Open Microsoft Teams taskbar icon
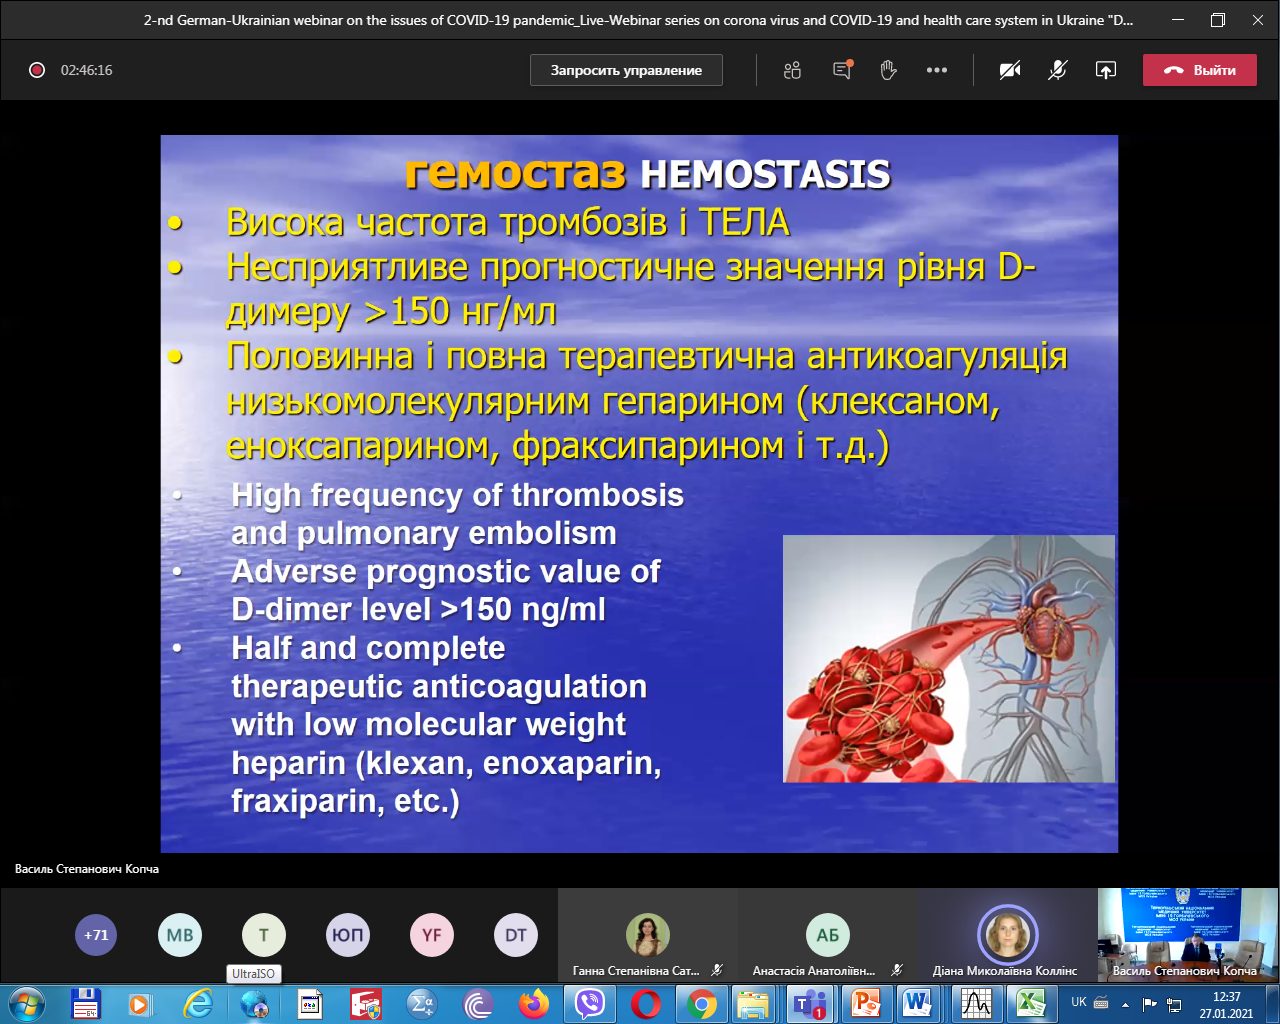1280x1024 pixels. tap(809, 1003)
